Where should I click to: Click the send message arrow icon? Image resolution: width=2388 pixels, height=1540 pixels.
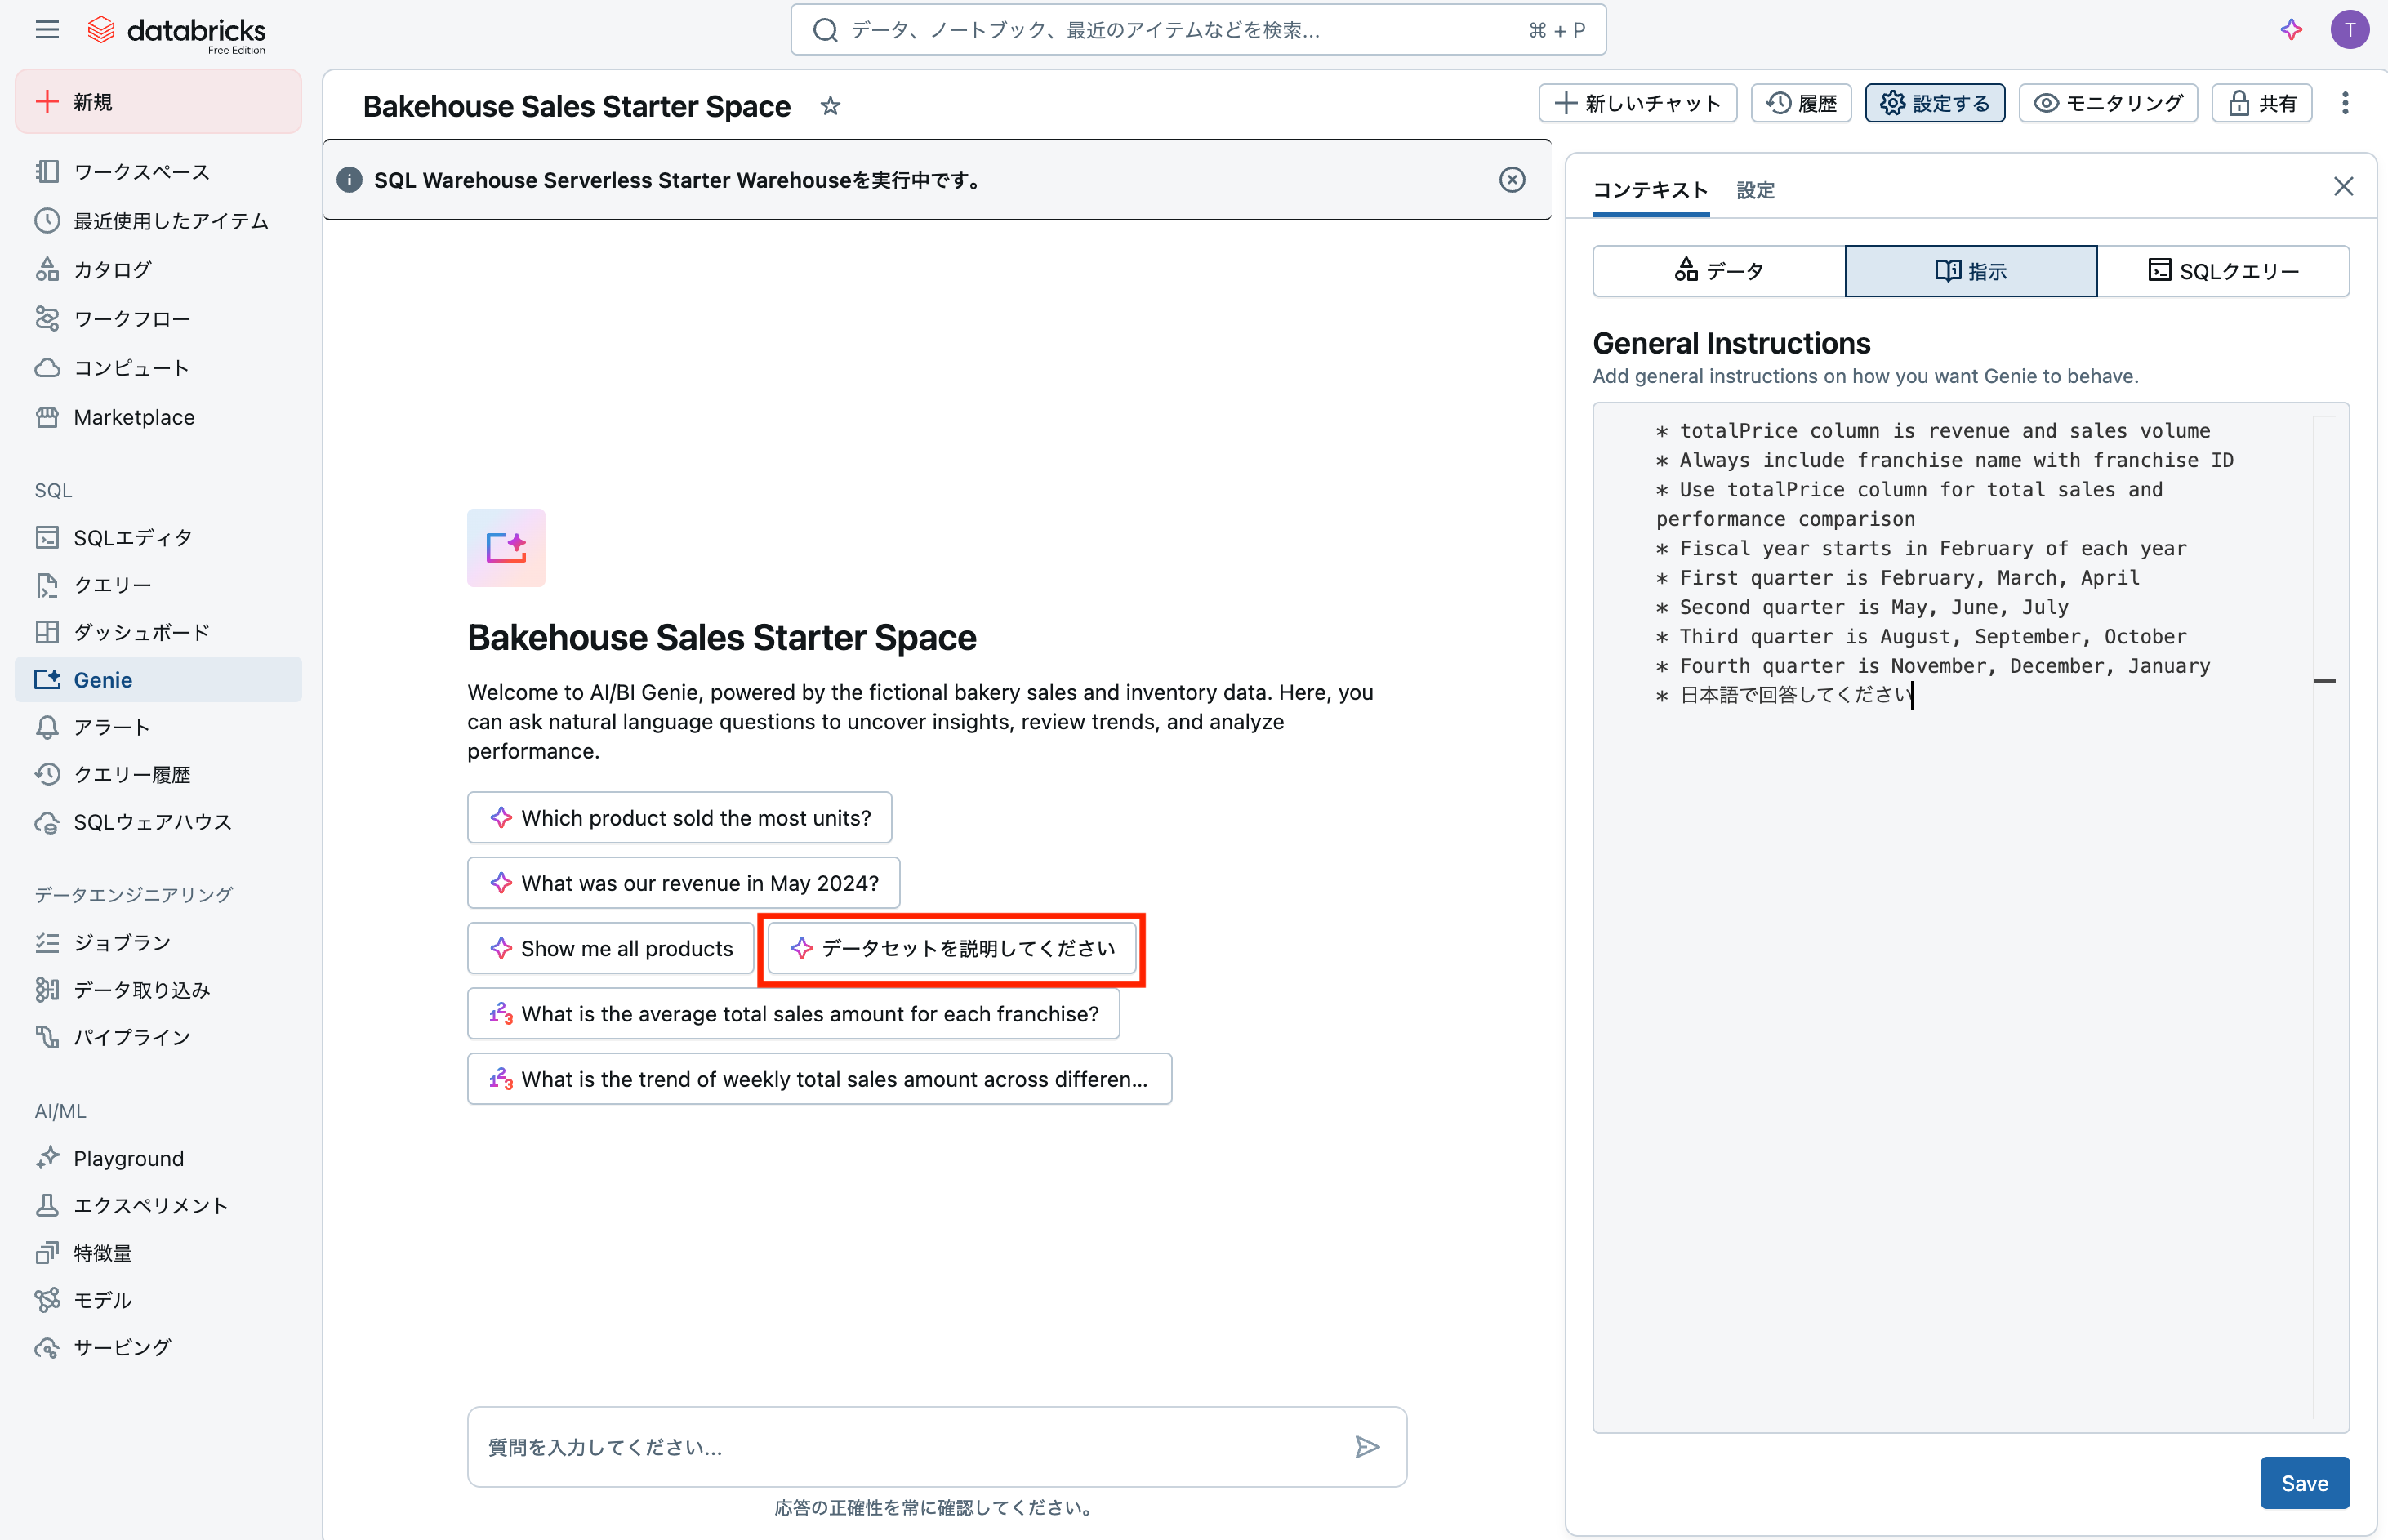tap(1367, 1446)
